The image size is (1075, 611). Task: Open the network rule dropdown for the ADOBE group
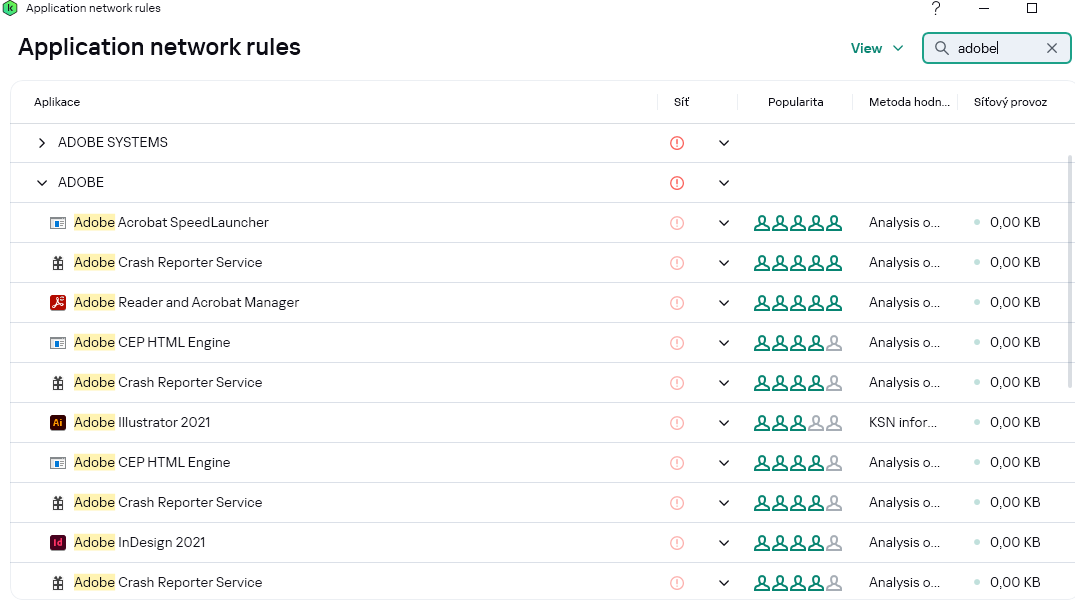[x=724, y=183]
